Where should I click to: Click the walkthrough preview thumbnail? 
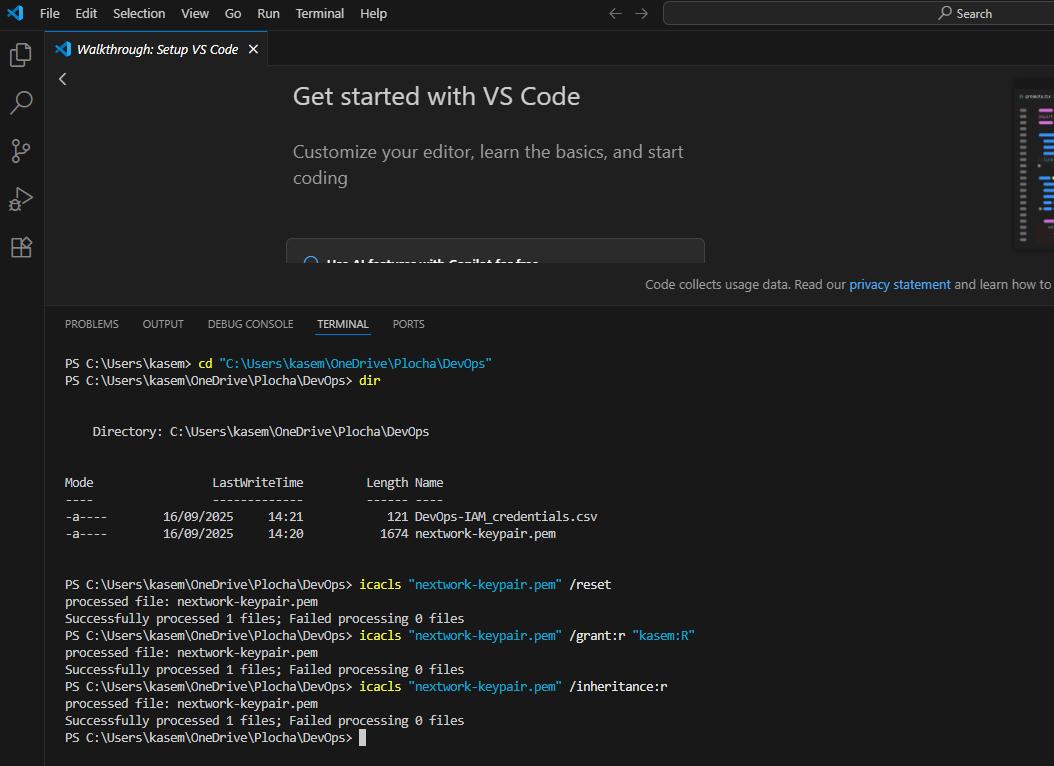1035,165
